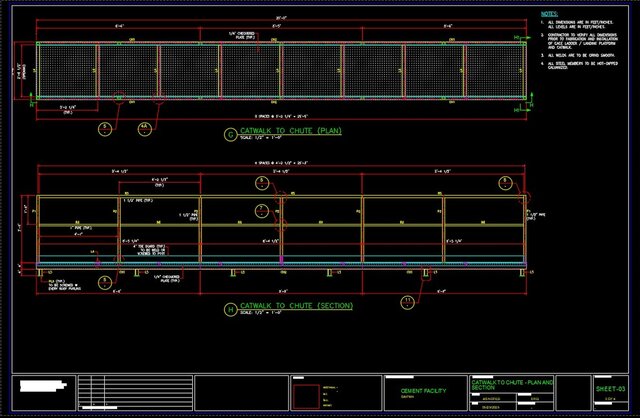The image size is (640, 418).
Task: Select detail callout bubble 6A below the plan
Action: [144, 127]
